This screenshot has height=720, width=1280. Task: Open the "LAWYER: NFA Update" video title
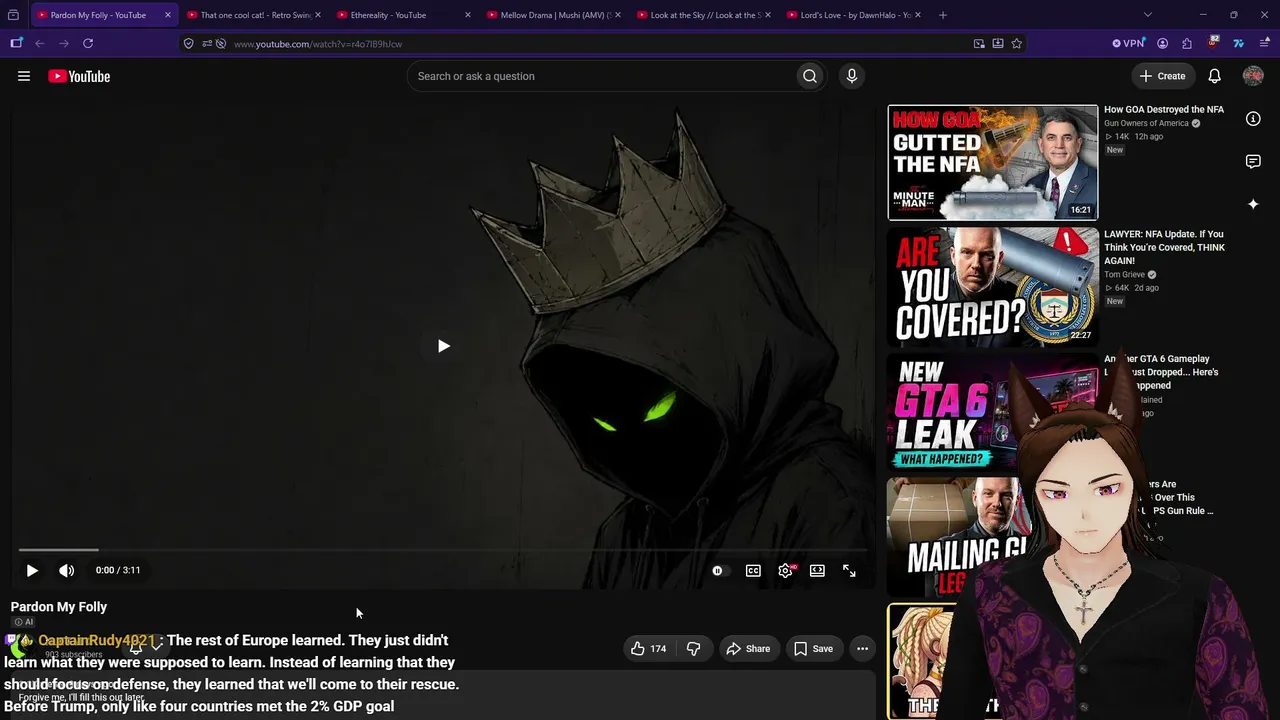pyautogui.click(x=1164, y=247)
